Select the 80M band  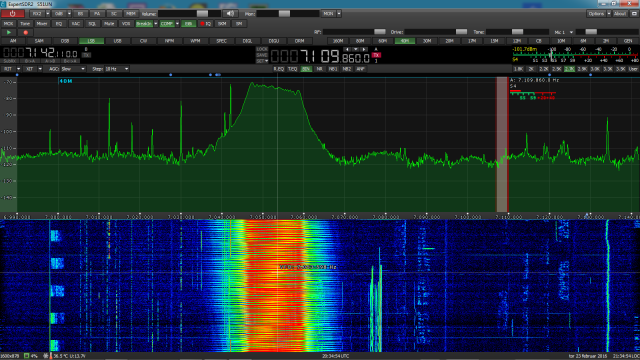coord(360,41)
